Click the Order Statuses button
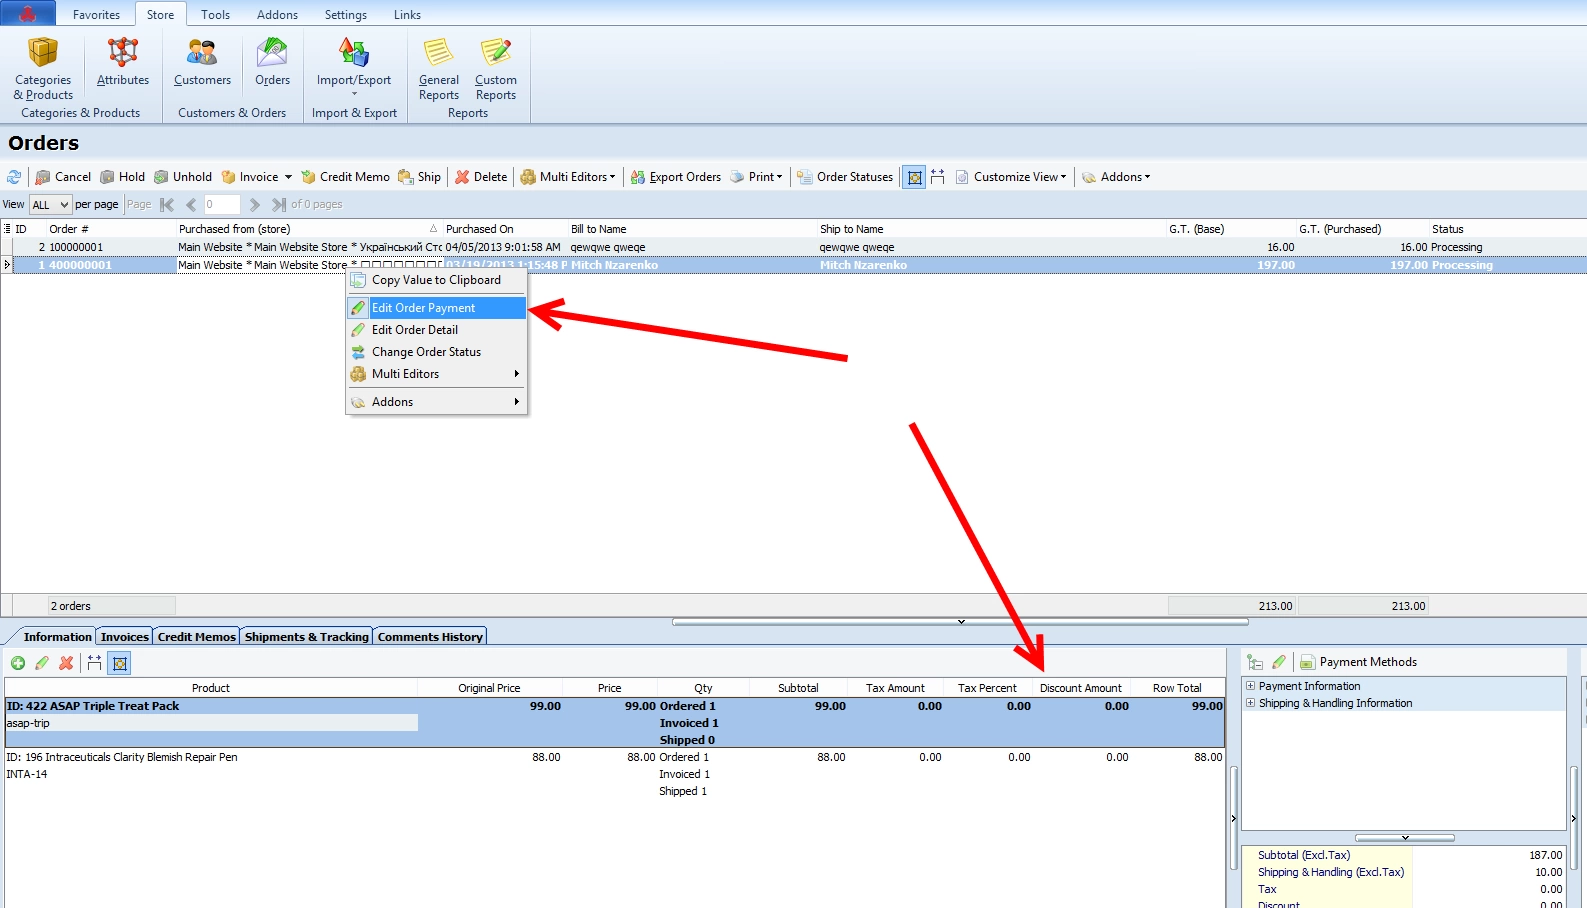The height and width of the screenshot is (908, 1587). coord(845,177)
